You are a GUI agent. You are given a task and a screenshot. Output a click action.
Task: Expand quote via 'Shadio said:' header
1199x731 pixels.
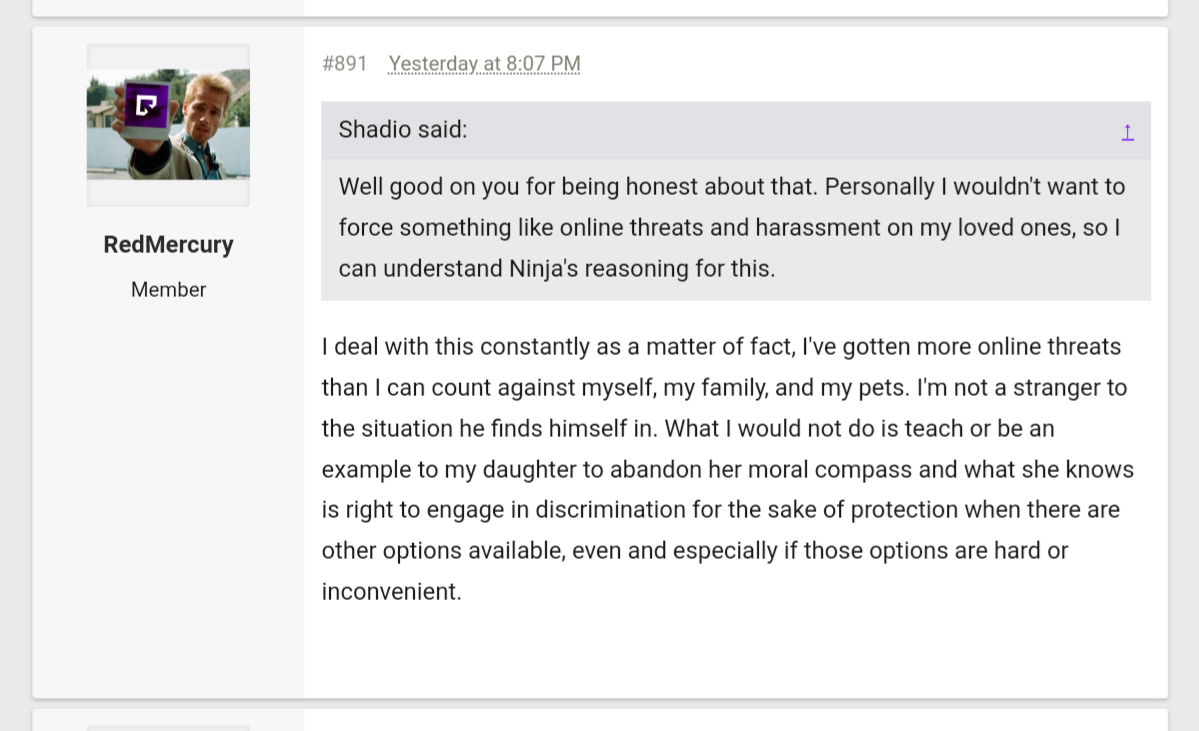coord(403,130)
